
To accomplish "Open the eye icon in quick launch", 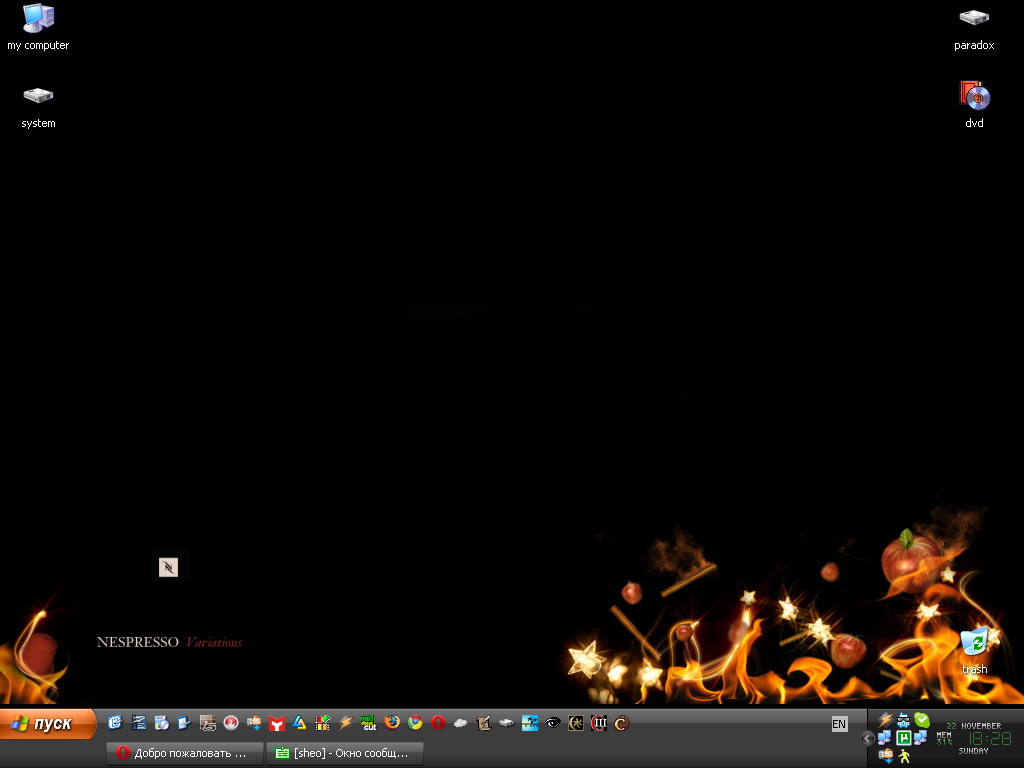I will tap(553, 723).
